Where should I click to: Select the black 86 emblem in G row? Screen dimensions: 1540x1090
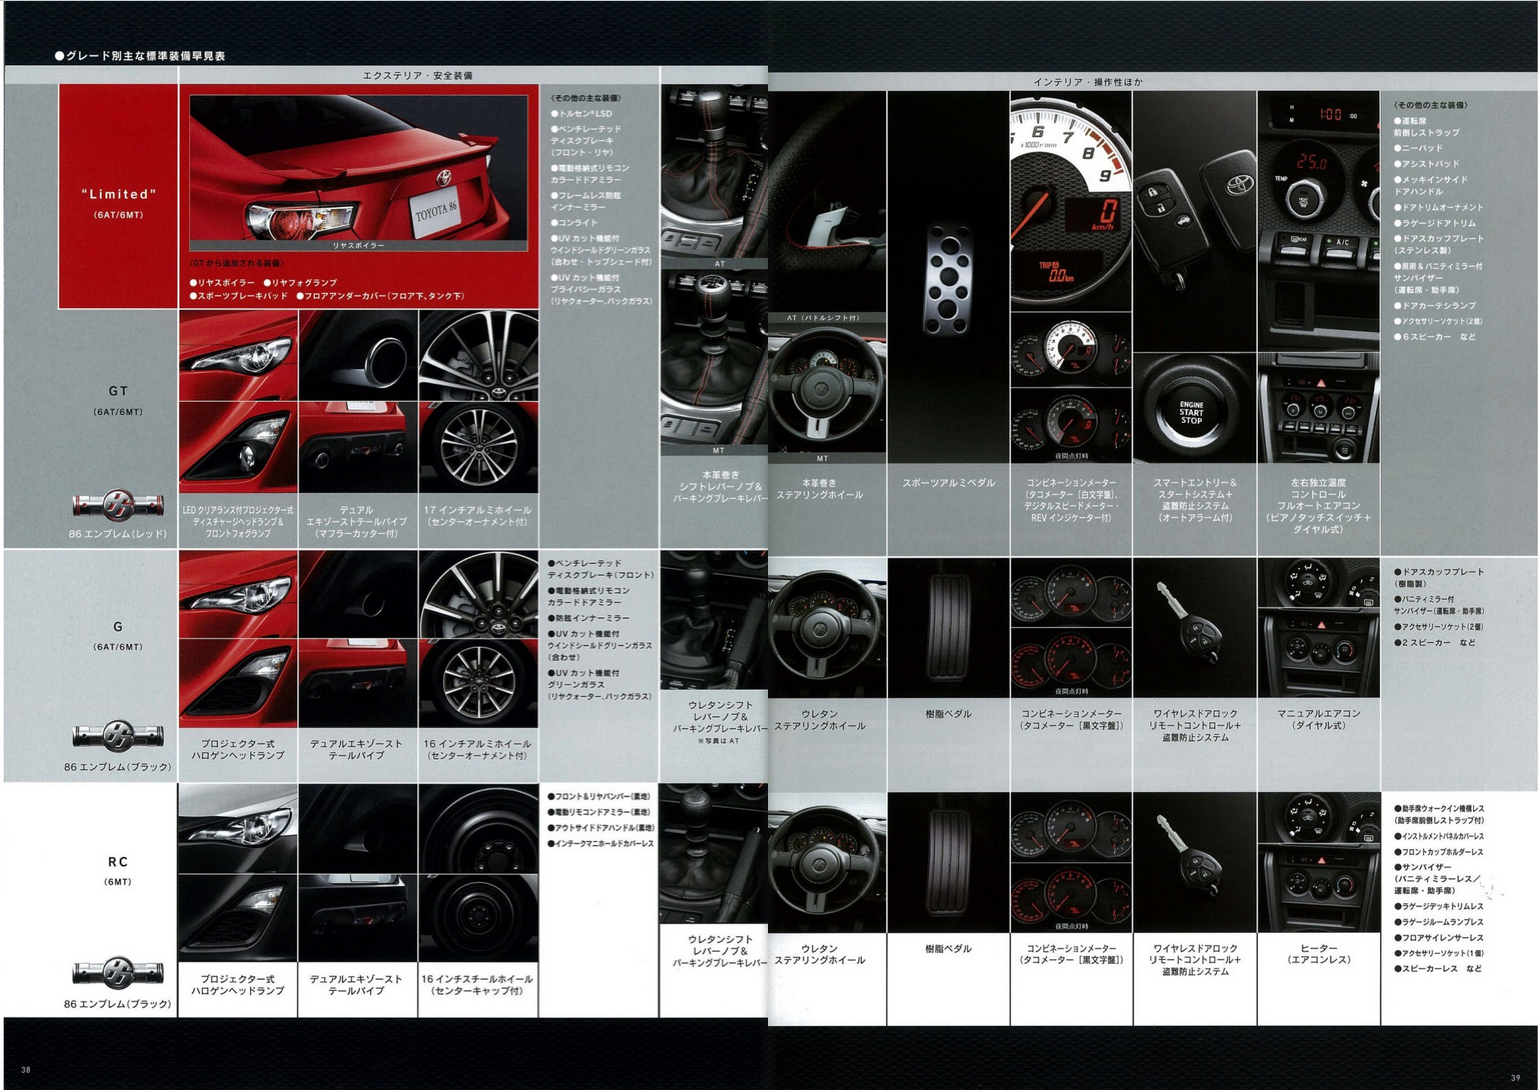coord(117,736)
